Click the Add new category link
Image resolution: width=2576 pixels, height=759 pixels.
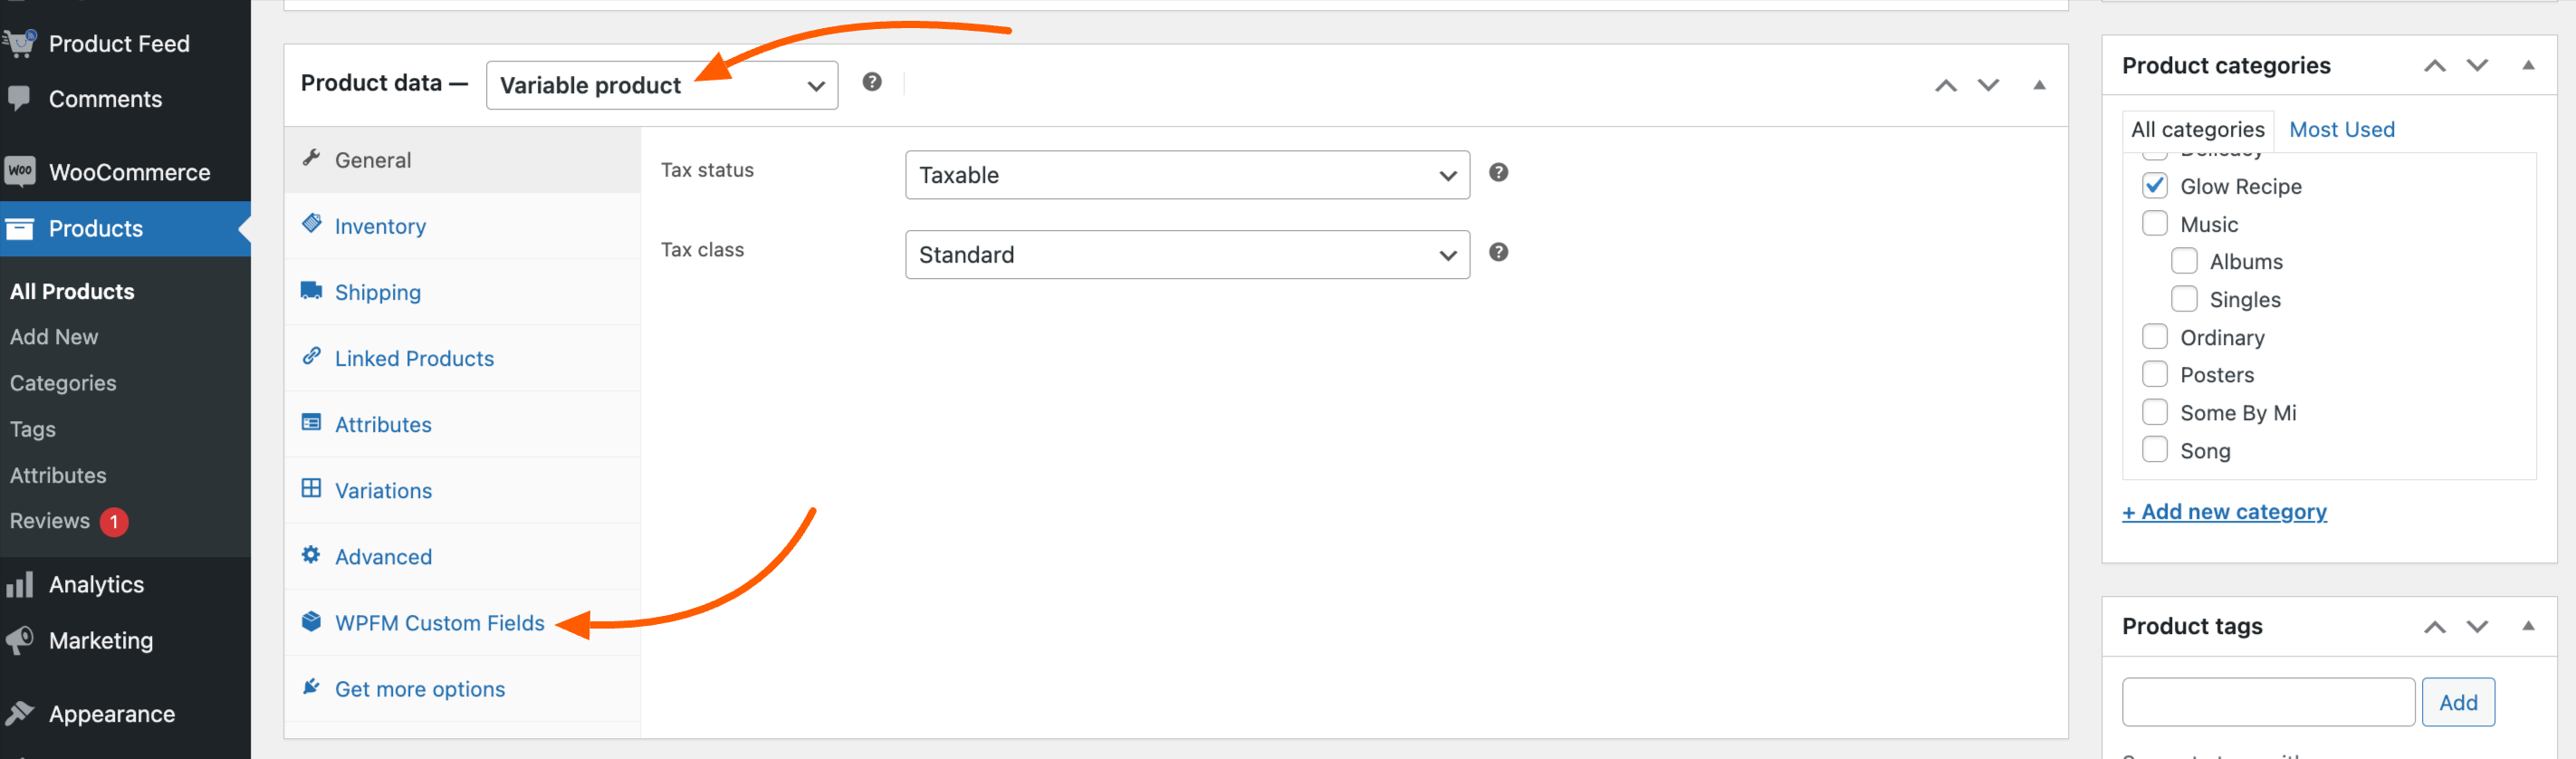coord(2224,511)
